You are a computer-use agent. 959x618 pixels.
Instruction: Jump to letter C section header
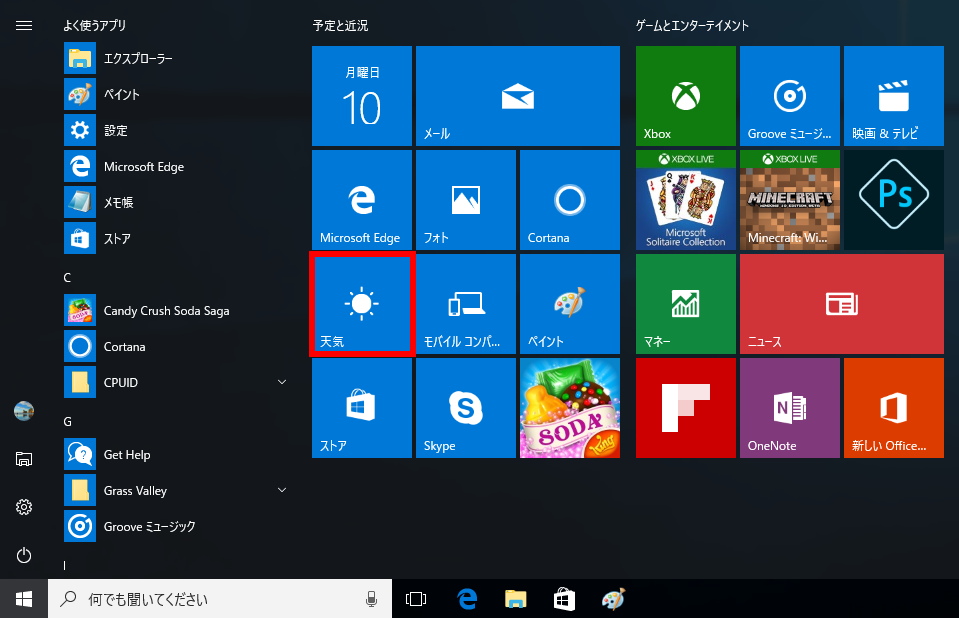[x=67, y=278]
